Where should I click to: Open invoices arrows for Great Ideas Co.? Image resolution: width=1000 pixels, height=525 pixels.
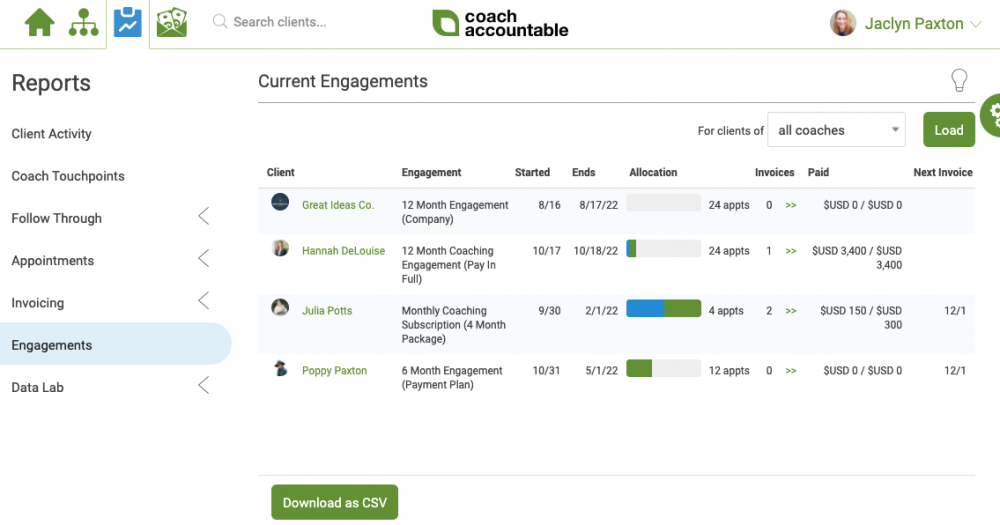791,205
